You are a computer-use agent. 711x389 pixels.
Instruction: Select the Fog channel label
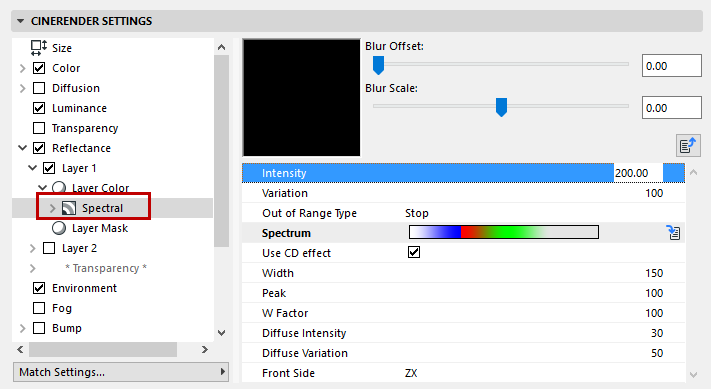(x=62, y=308)
